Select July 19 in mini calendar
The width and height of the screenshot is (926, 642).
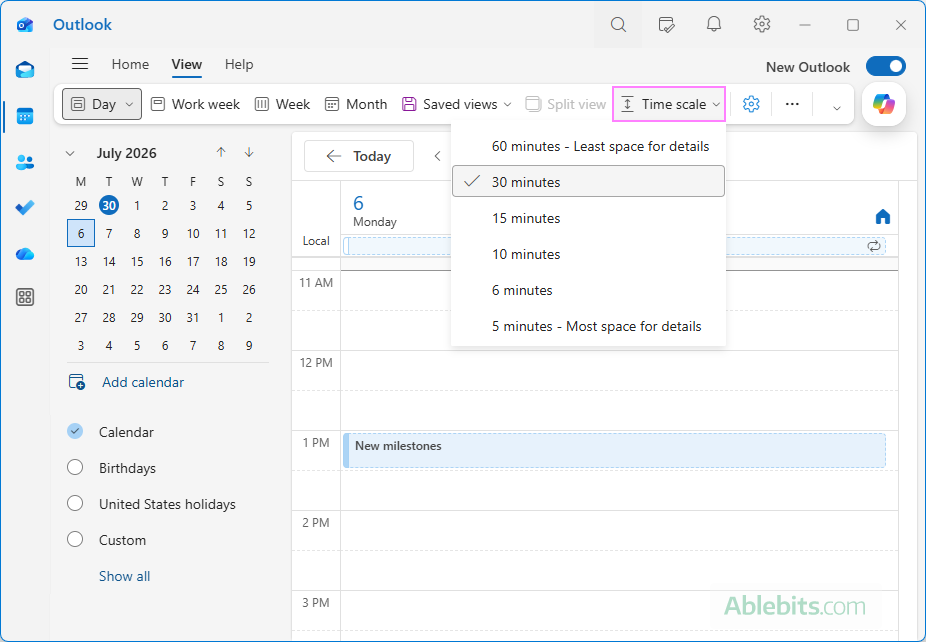[249, 261]
